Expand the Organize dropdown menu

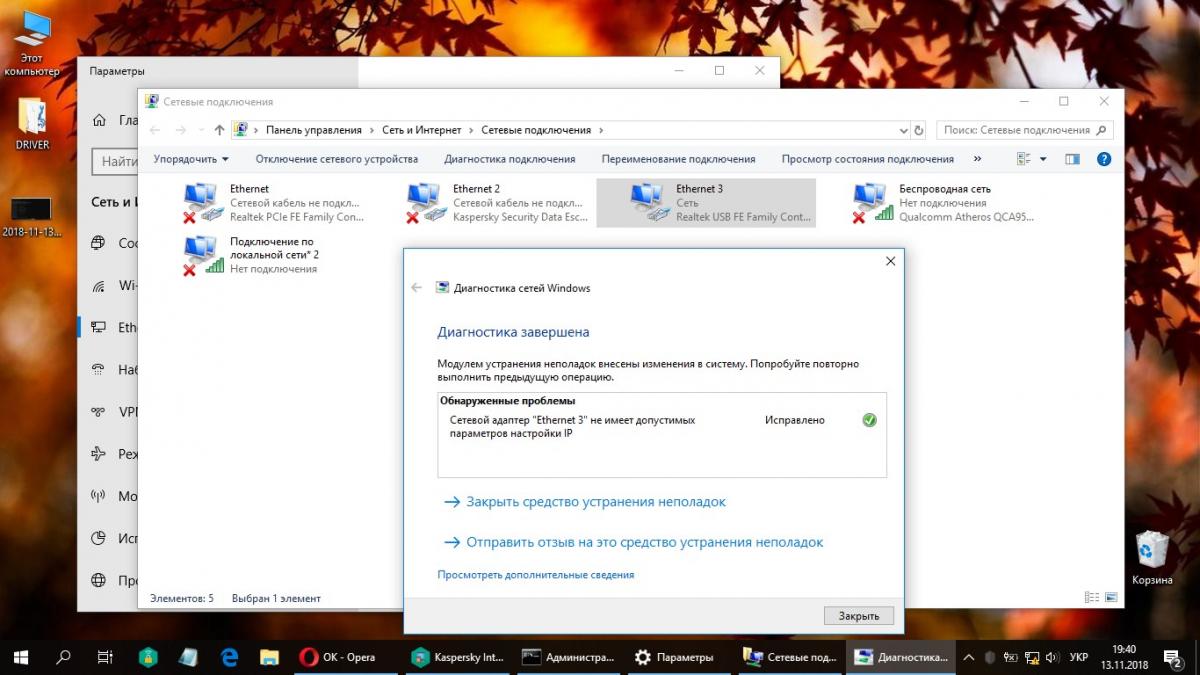point(191,159)
